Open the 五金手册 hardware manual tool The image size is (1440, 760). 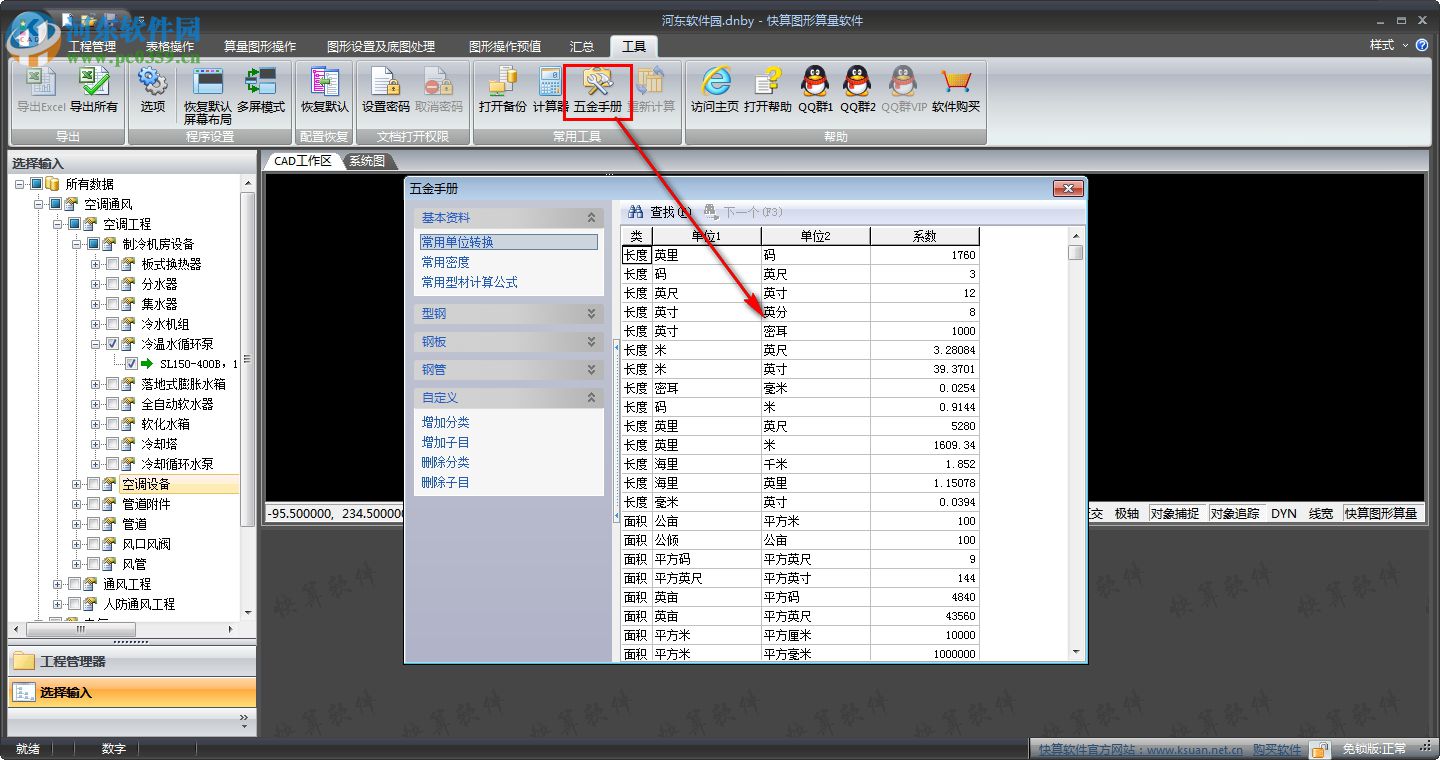596,90
